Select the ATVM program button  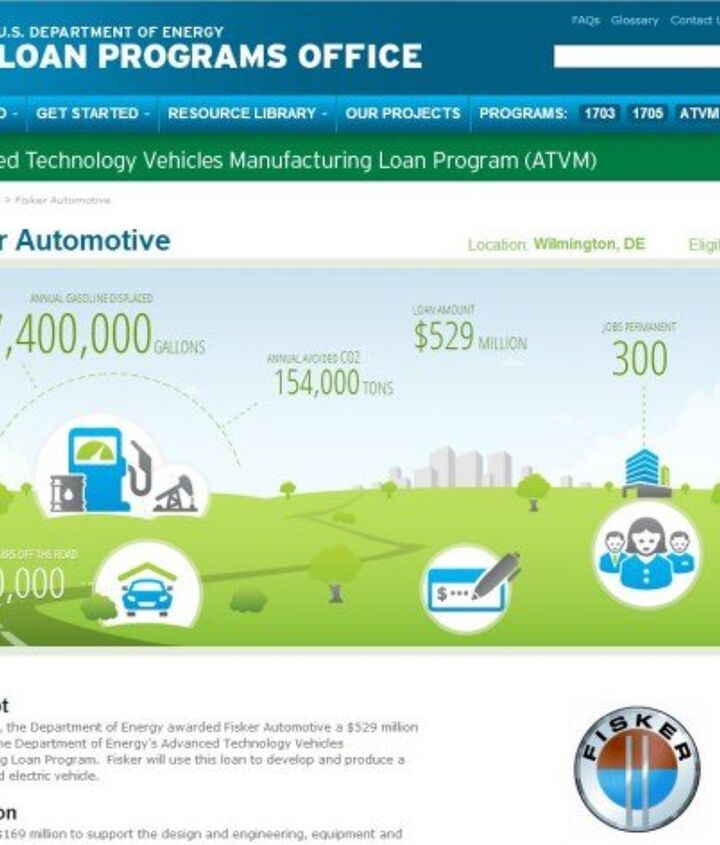698,114
